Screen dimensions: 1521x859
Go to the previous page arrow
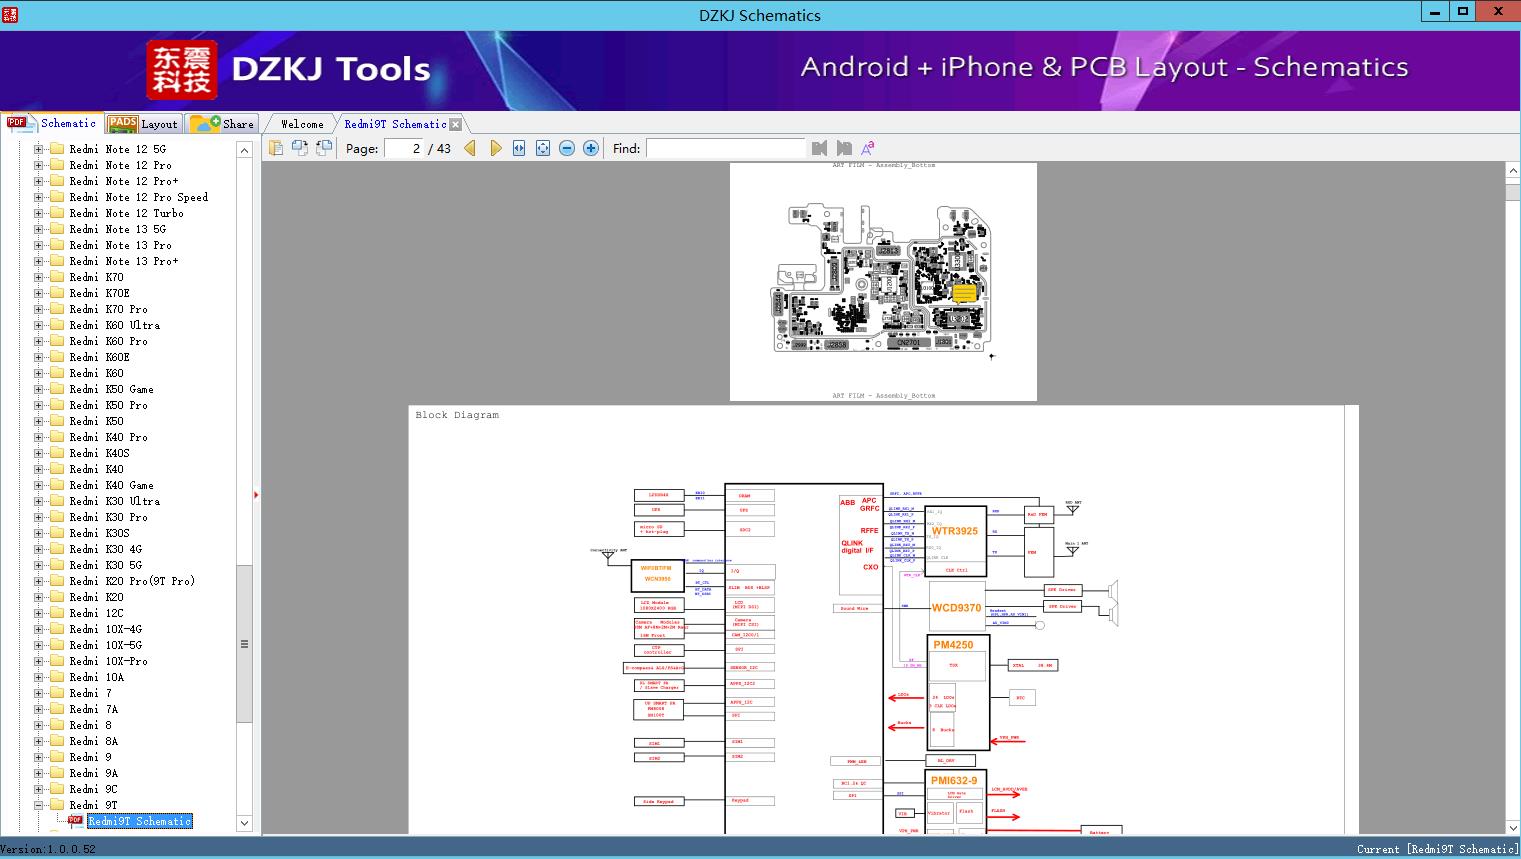coord(470,148)
